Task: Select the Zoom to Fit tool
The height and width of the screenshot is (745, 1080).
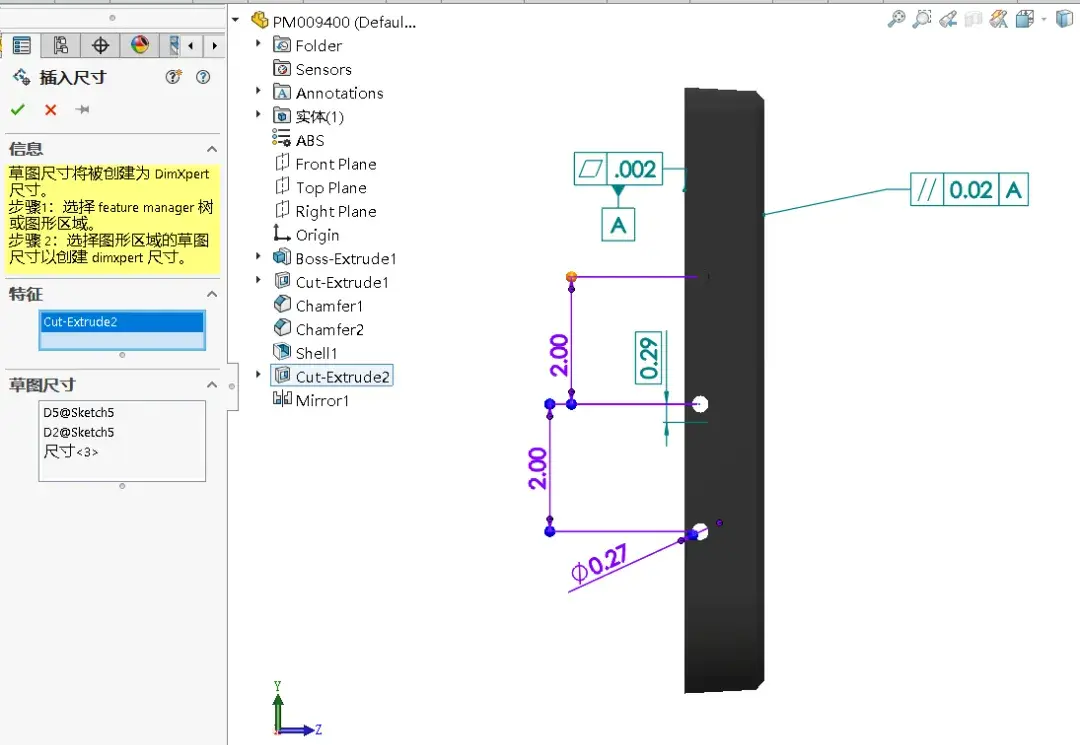Action: point(897,19)
